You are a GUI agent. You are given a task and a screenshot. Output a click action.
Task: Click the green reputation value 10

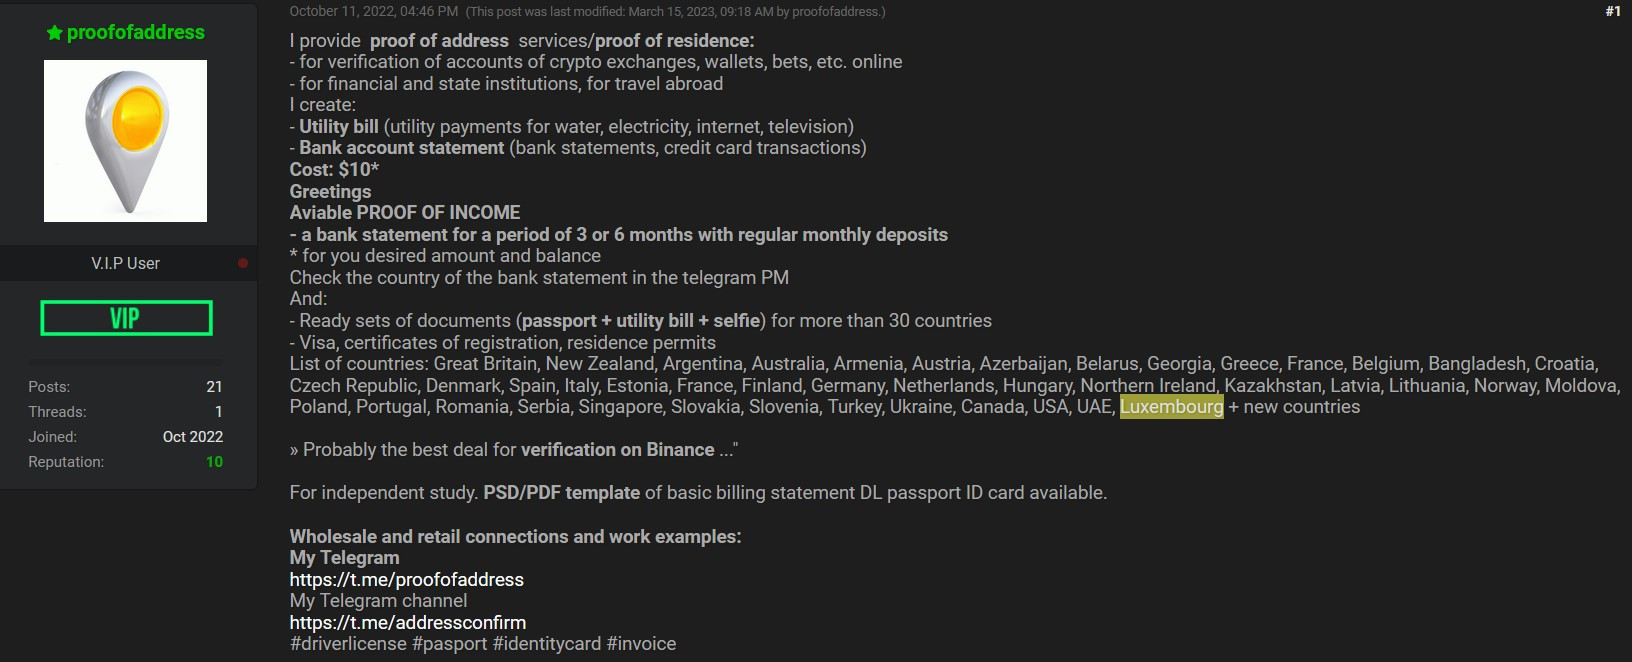tap(214, 462)
